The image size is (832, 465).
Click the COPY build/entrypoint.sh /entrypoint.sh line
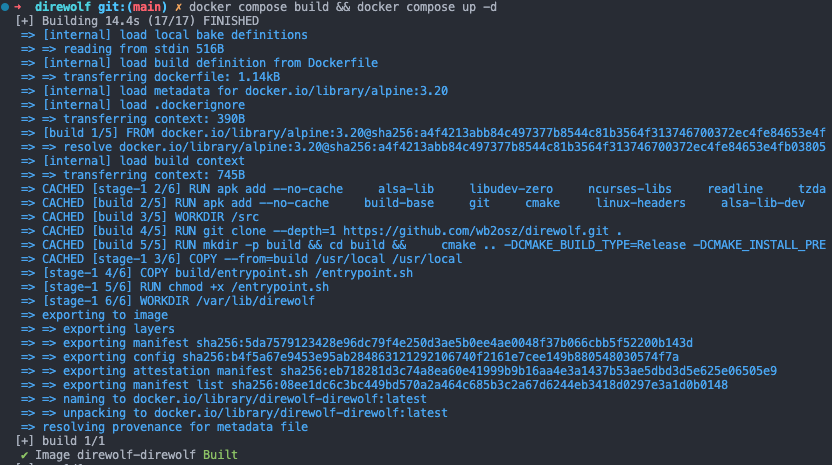coord(228,273)
